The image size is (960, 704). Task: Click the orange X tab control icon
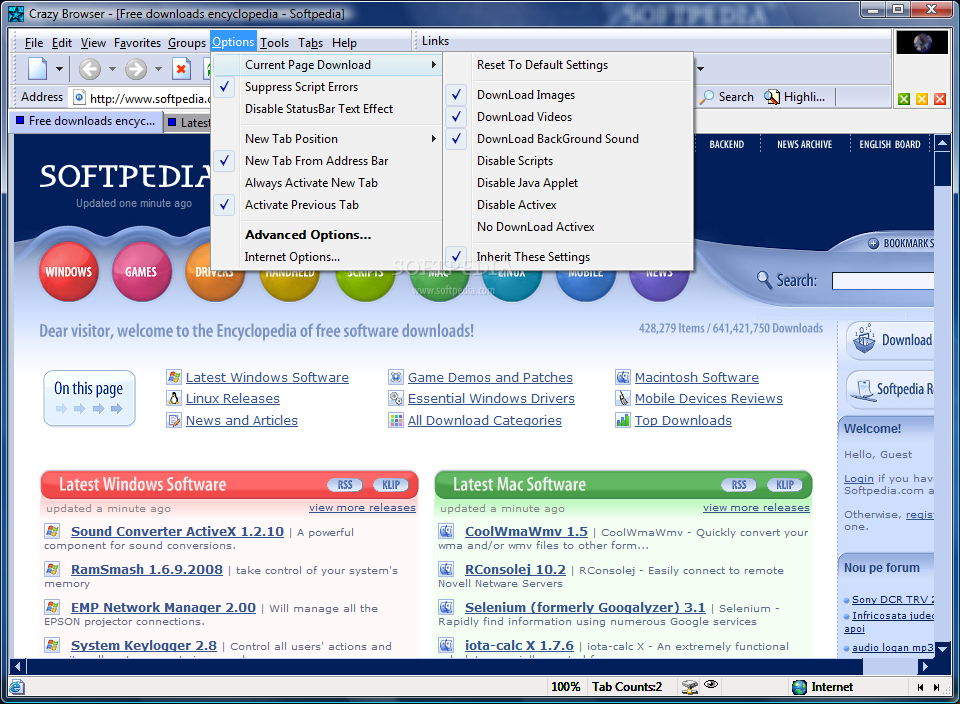(x=922, y=99)
